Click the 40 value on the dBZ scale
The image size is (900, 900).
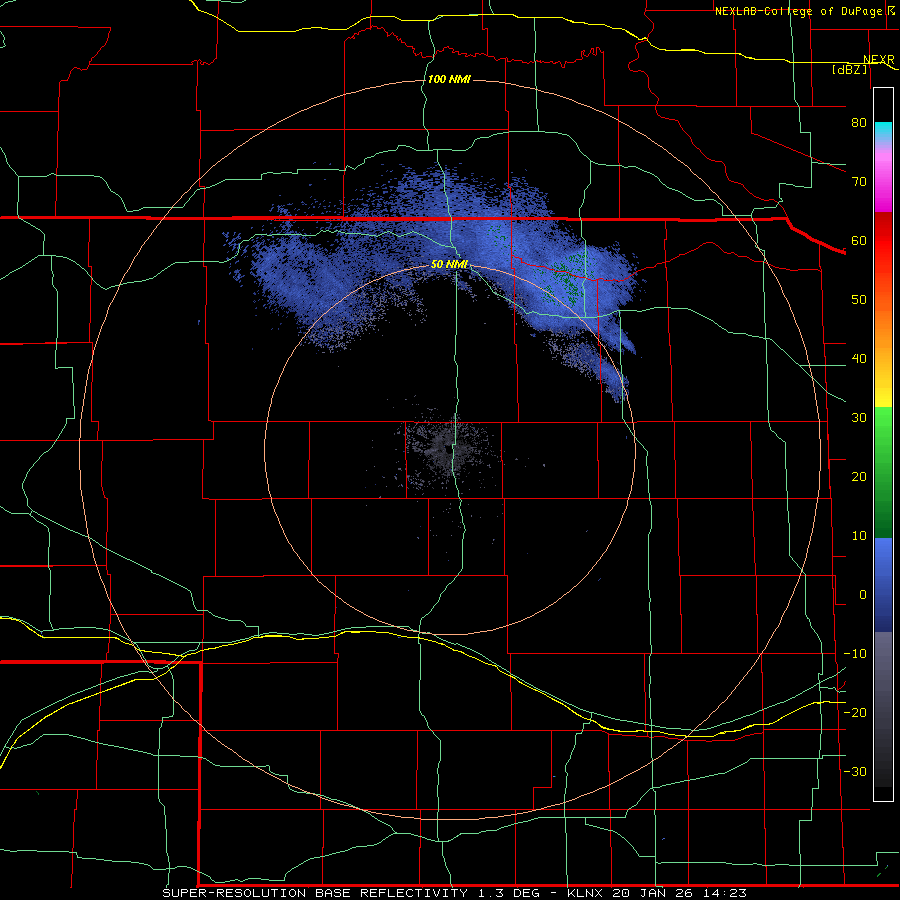pos(859,359)
